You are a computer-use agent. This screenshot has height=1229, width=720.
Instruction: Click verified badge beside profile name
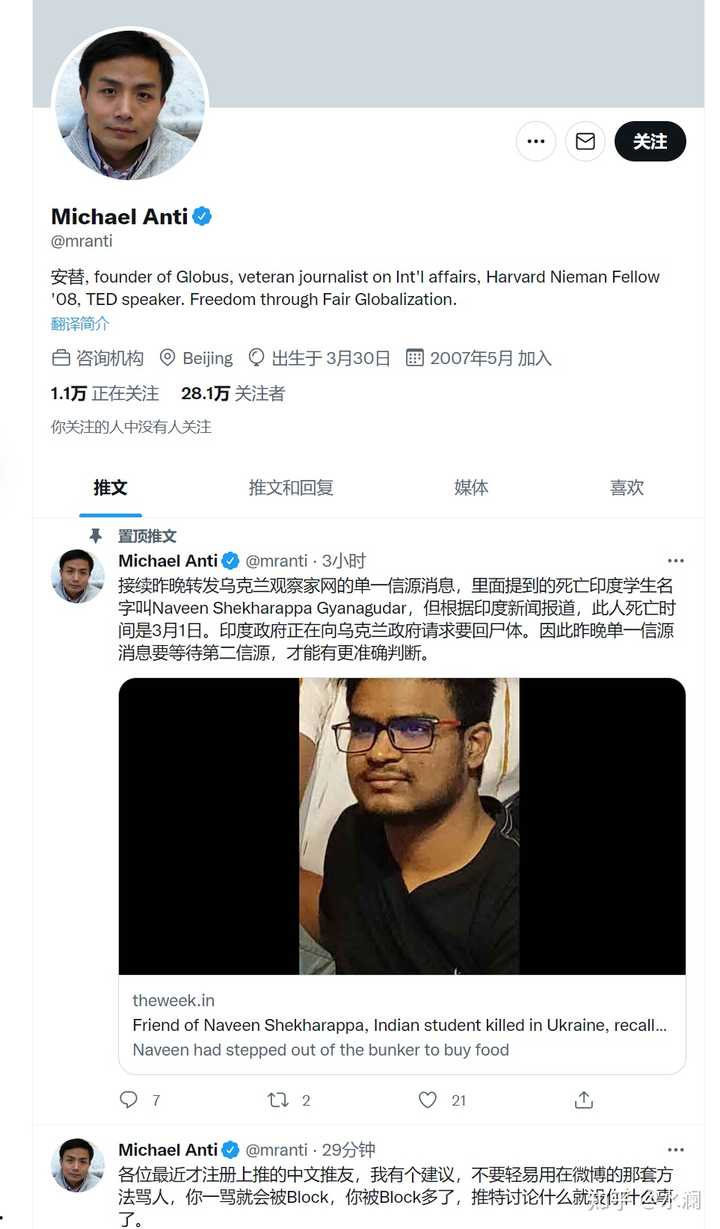click(x=202, y=216)
